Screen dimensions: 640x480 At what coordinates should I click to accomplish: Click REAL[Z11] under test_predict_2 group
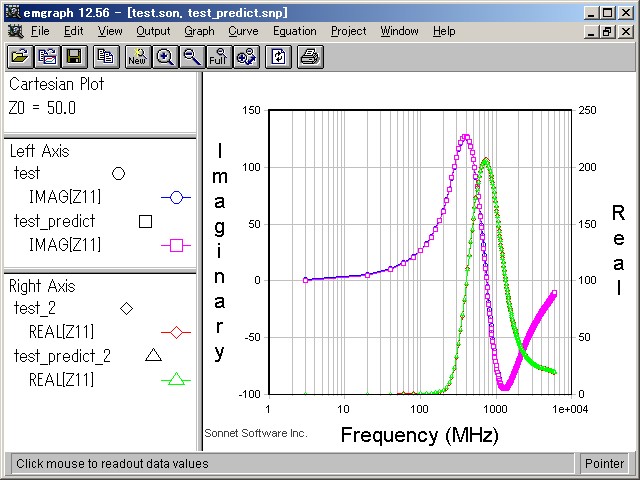pos(61,380)
